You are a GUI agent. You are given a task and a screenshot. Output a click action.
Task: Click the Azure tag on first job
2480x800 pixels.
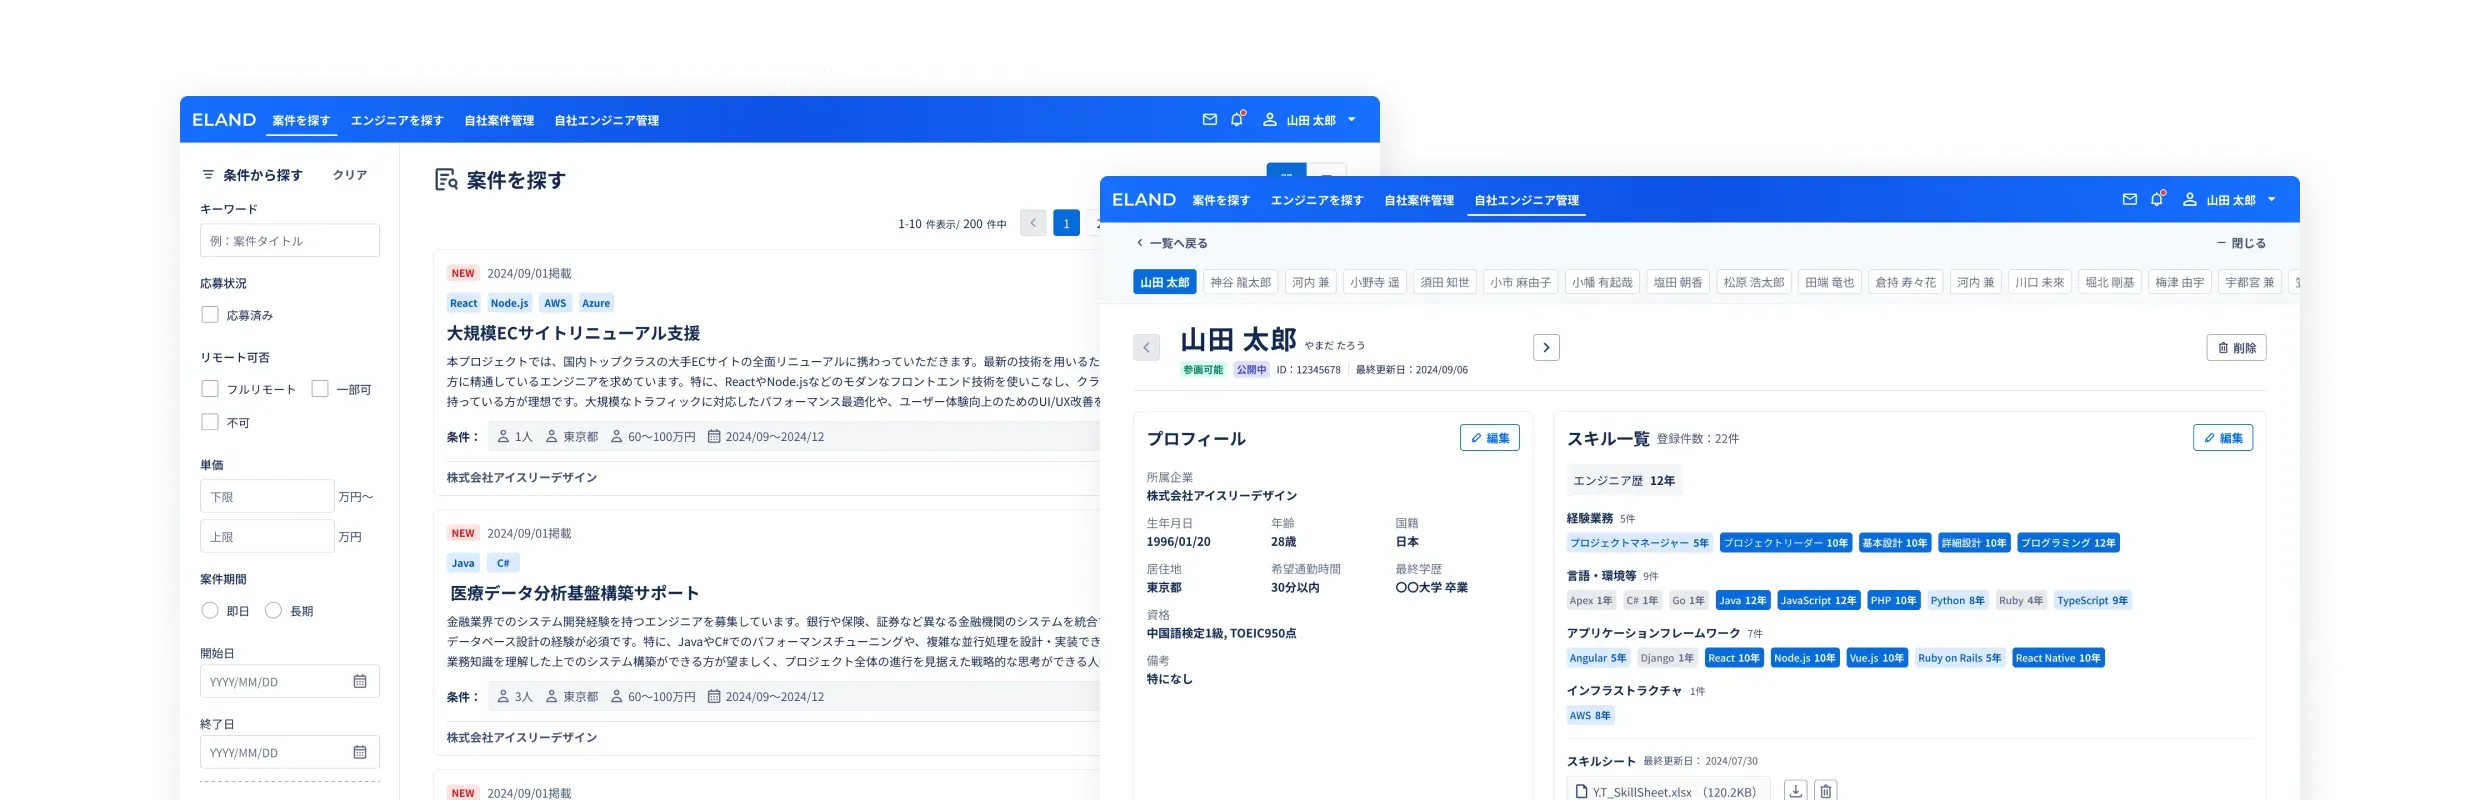tap(596, 303)
